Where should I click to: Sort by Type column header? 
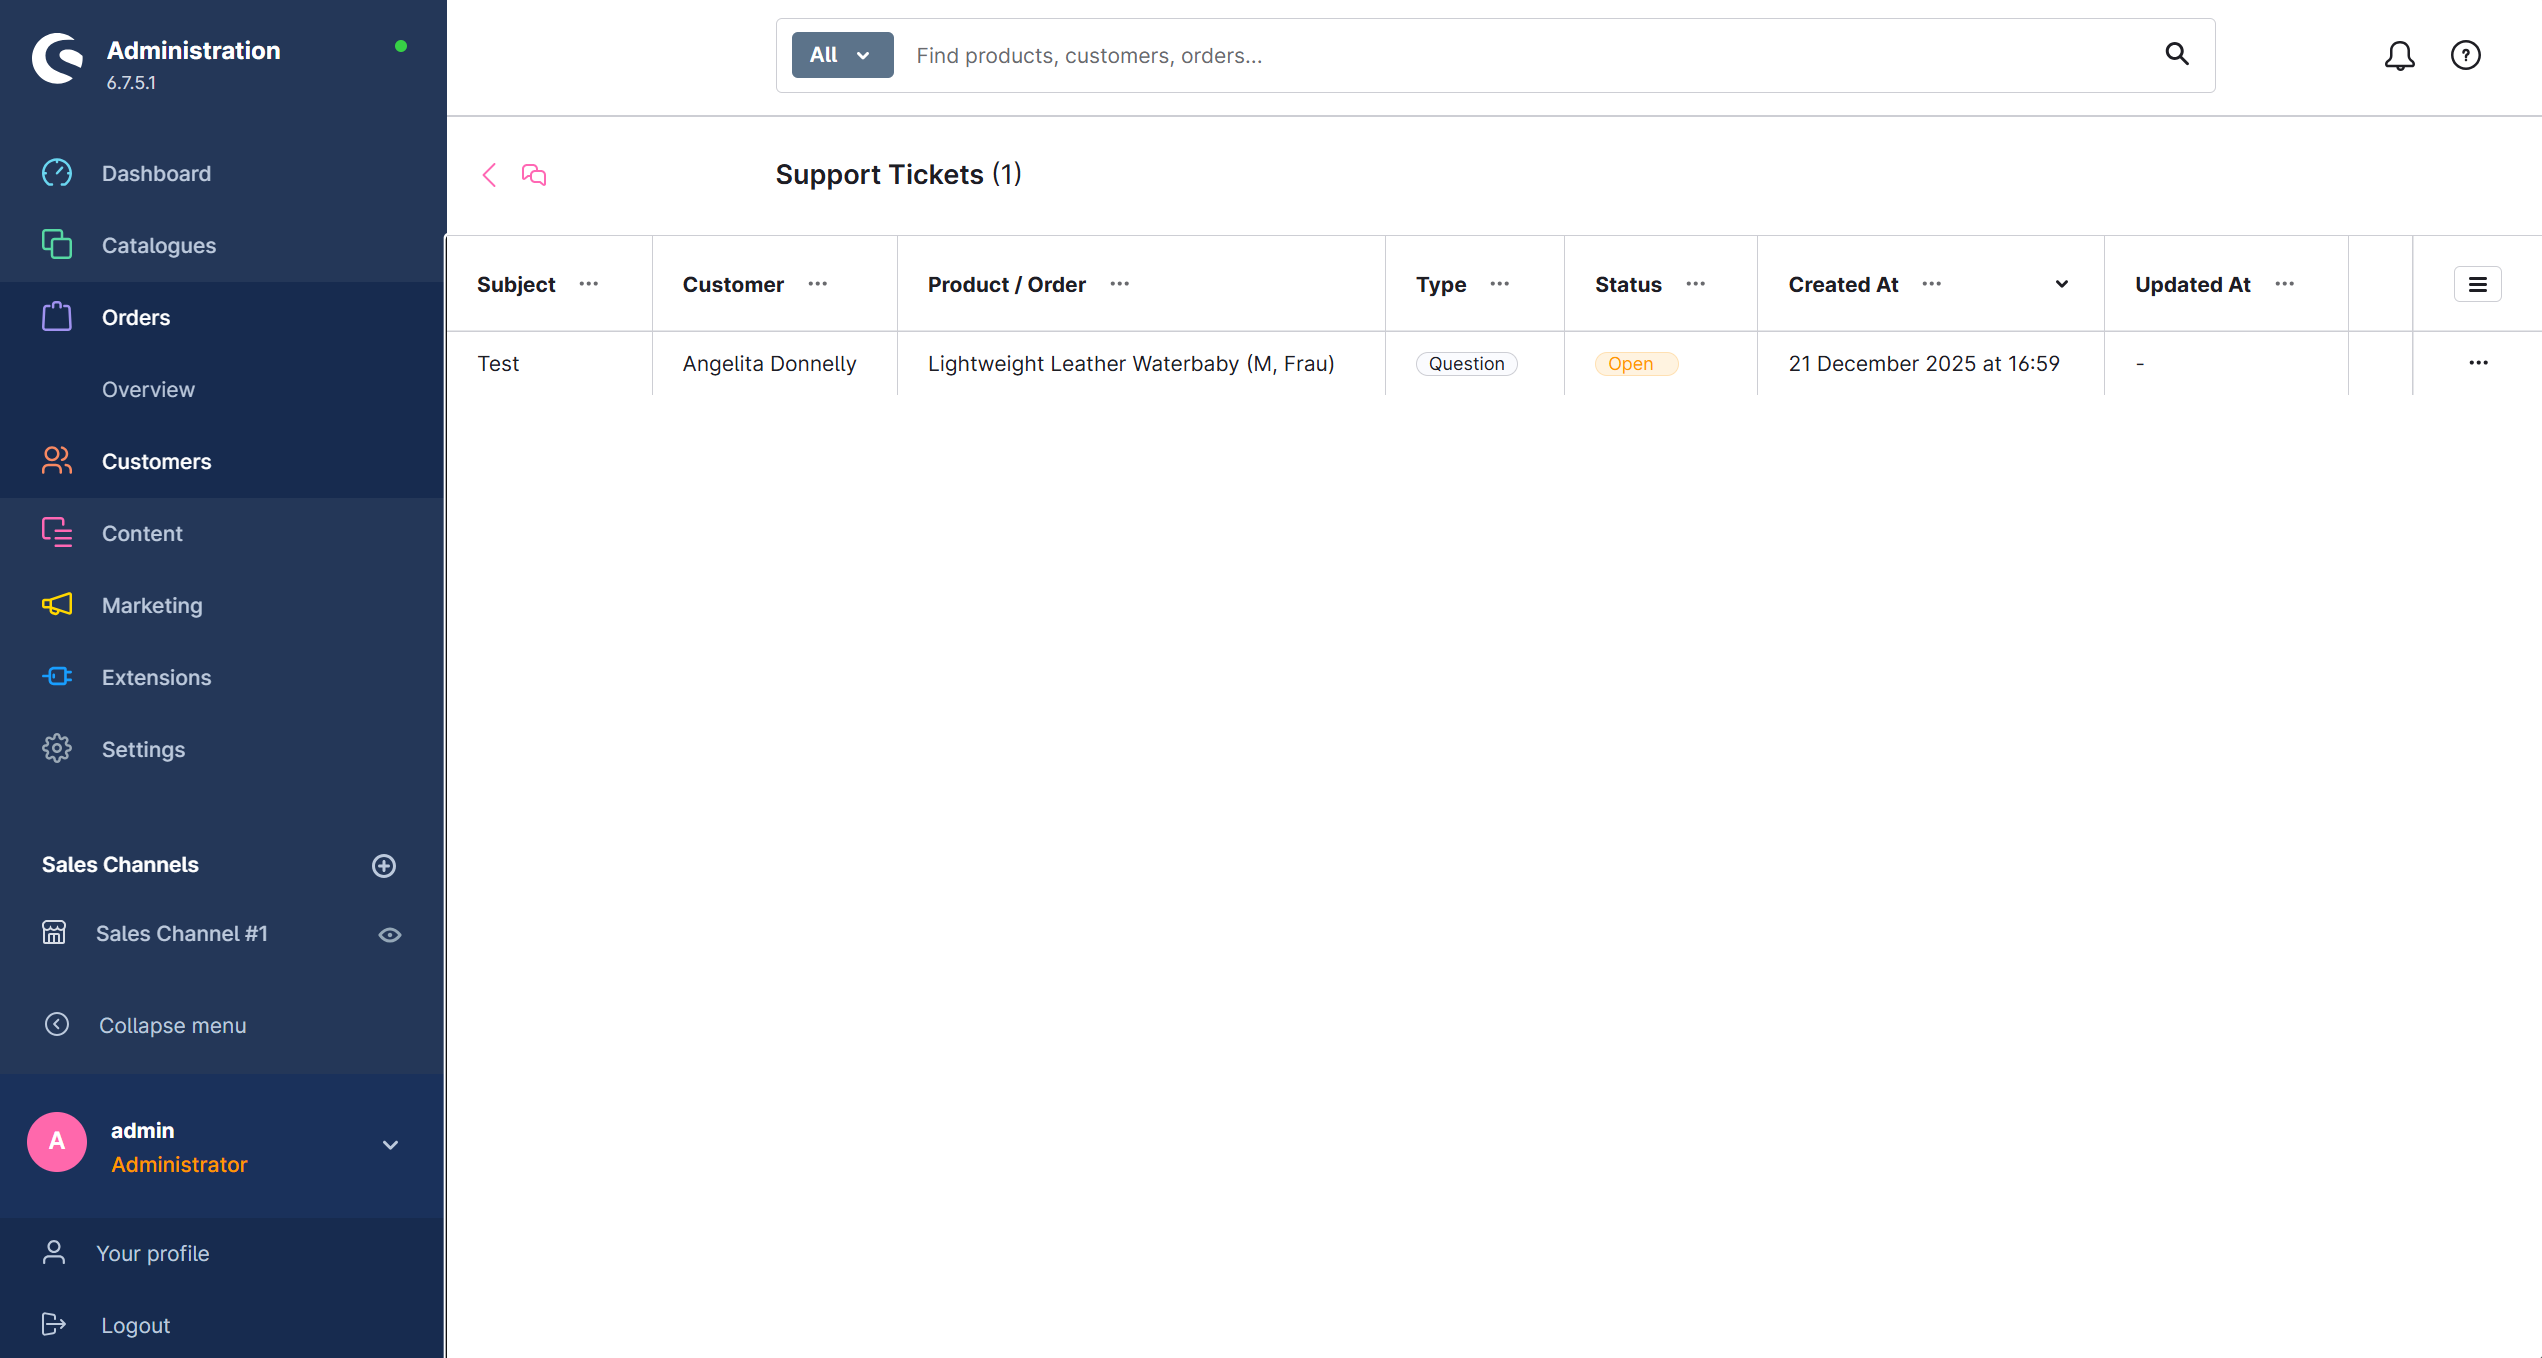(x=1441, y=284)
